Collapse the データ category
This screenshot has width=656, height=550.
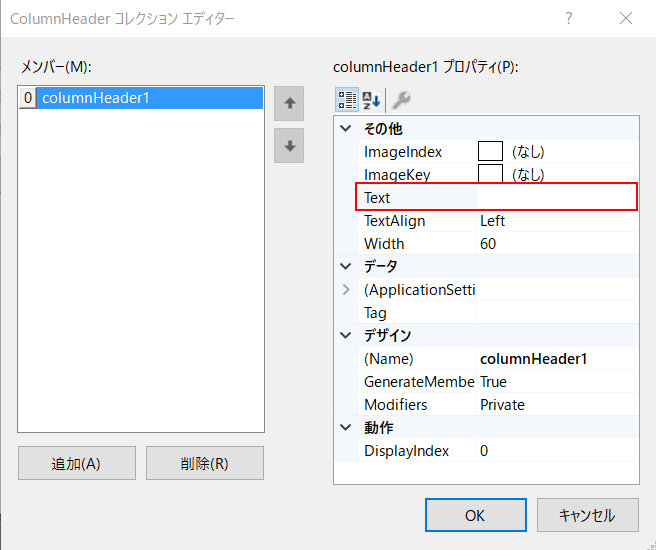coord(346,266)
